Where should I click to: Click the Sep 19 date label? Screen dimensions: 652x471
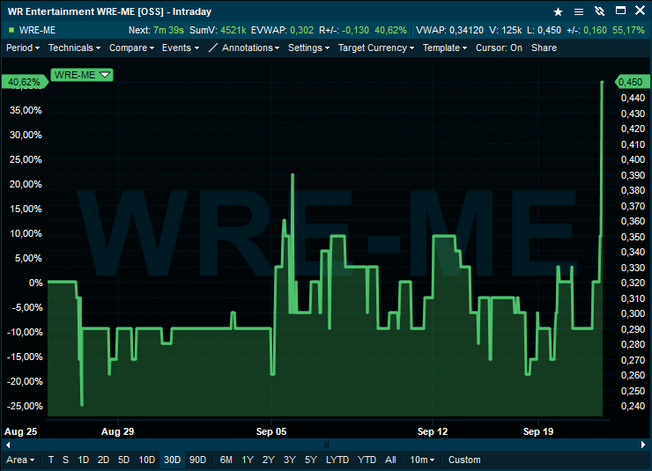click(x=538, y=432)
